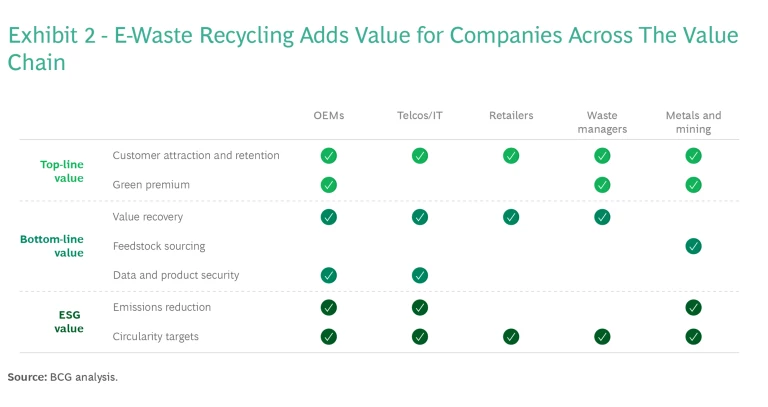Click Telcos/IT checkmark for Value recovery
The image size is (768, 407).
(420, 217)
